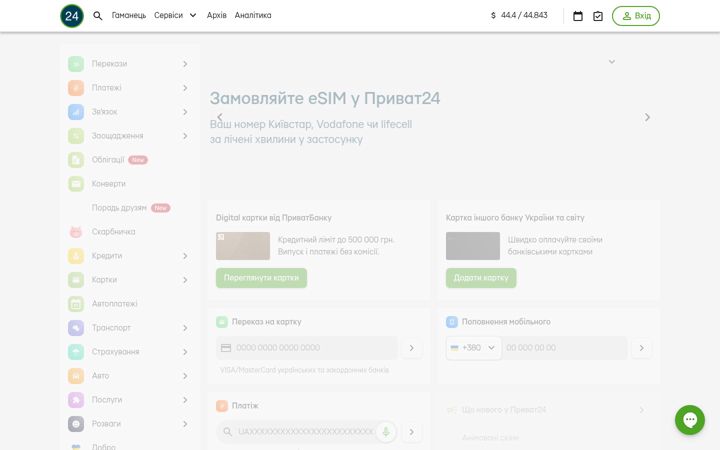
Task: Click the Поповнення мобільного widget icon
Action: pos(452,322)
